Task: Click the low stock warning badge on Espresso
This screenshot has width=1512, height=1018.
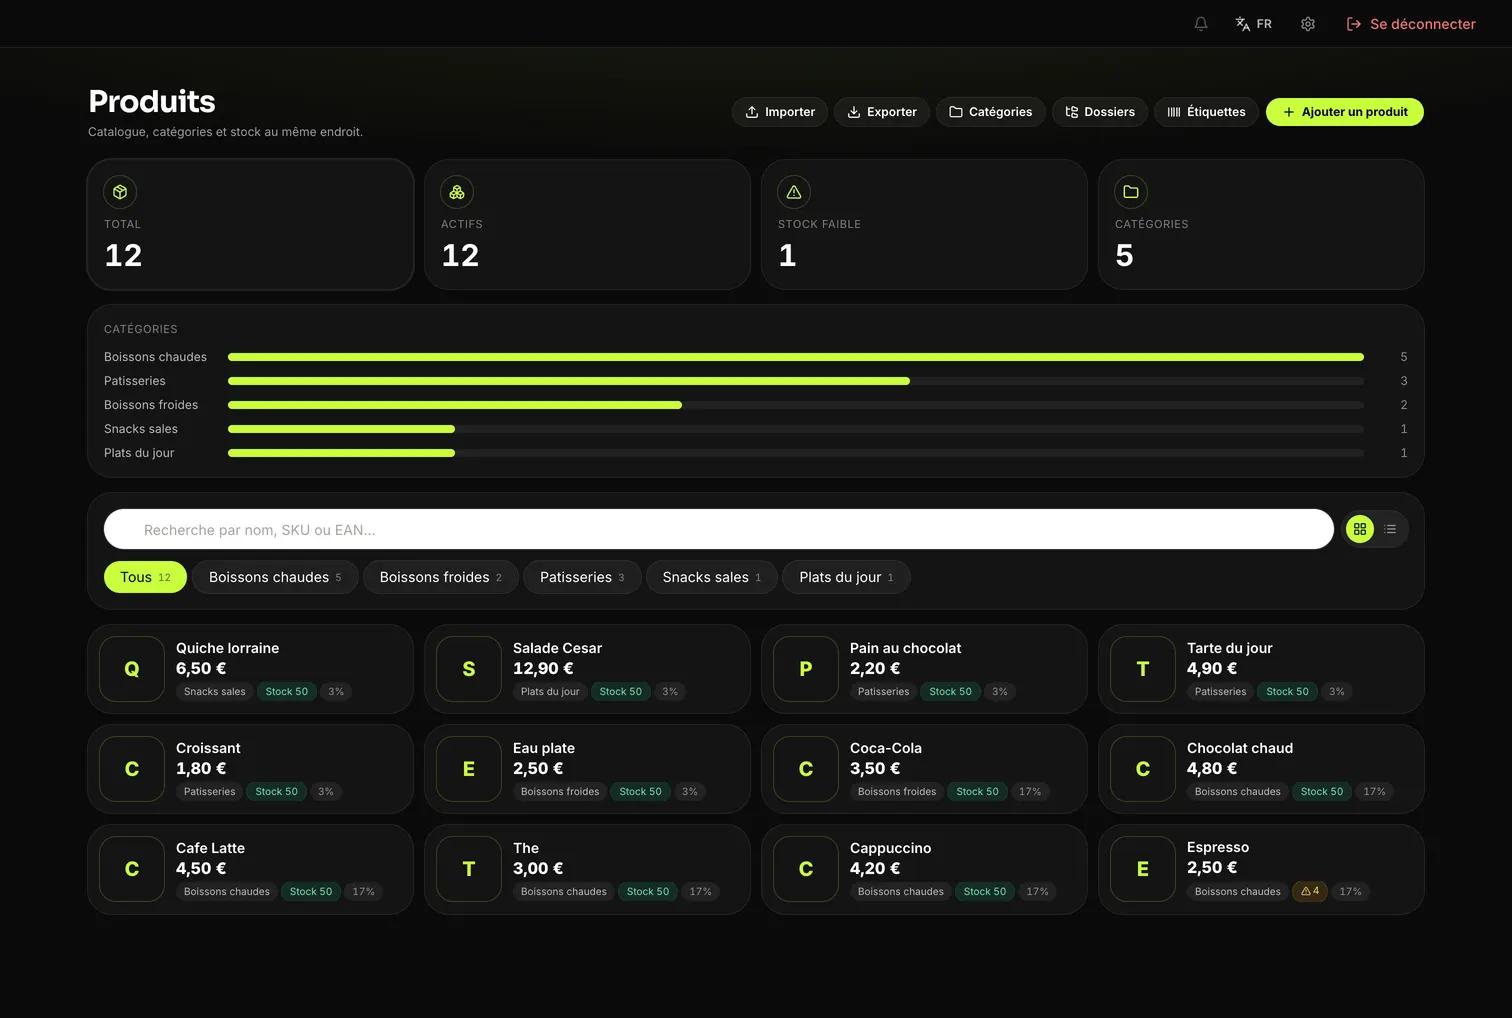Action: tap(1310, 891)
